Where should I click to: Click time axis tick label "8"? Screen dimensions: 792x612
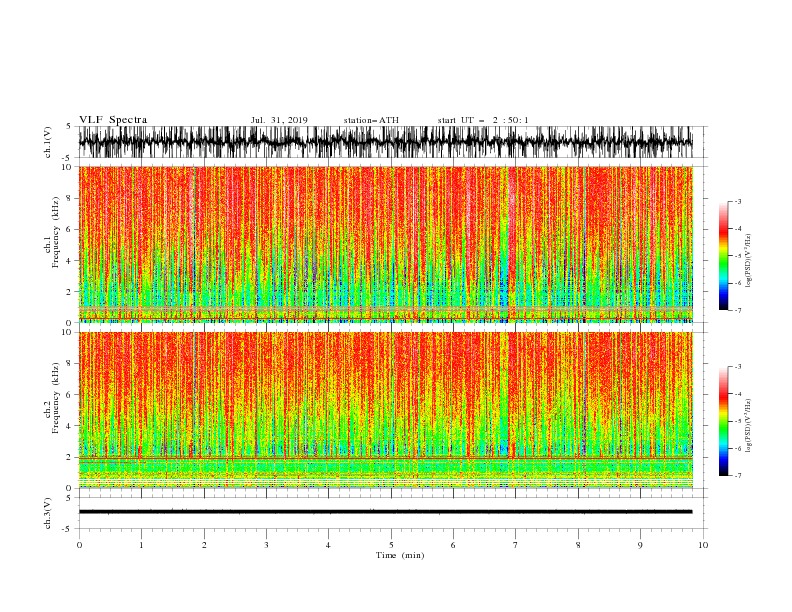point(578,545)
